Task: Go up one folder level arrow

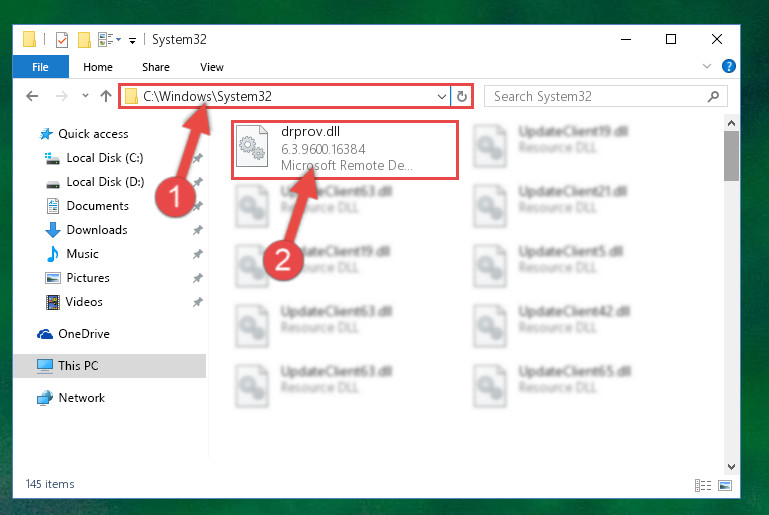Action: 106,96
